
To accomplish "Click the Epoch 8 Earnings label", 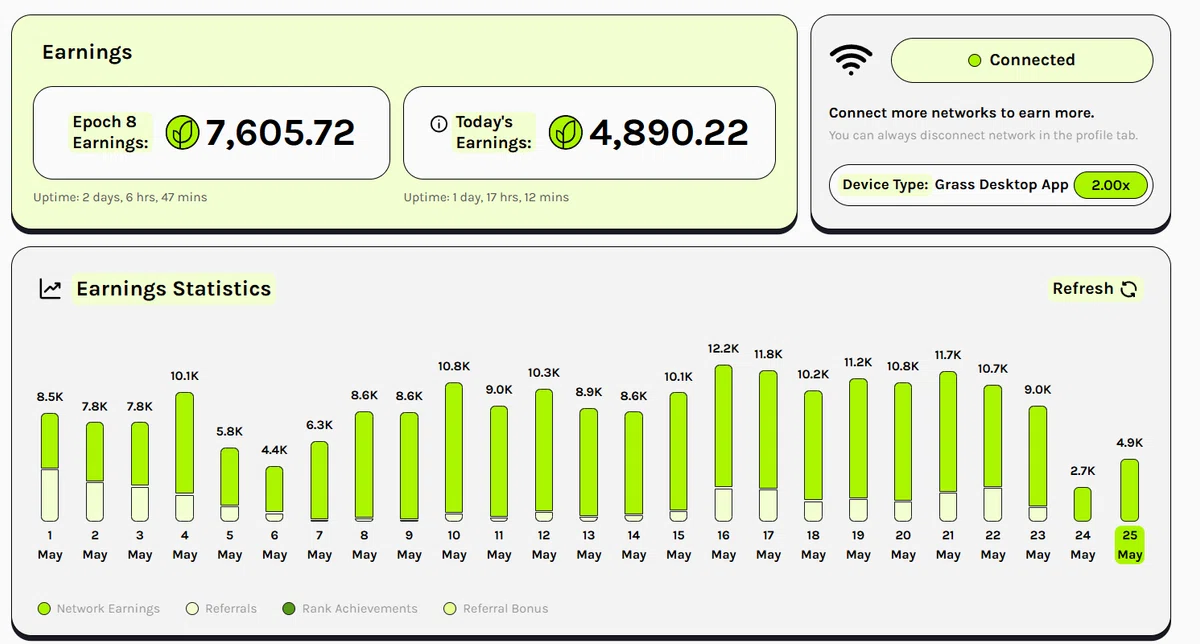I will pos(110,132).
